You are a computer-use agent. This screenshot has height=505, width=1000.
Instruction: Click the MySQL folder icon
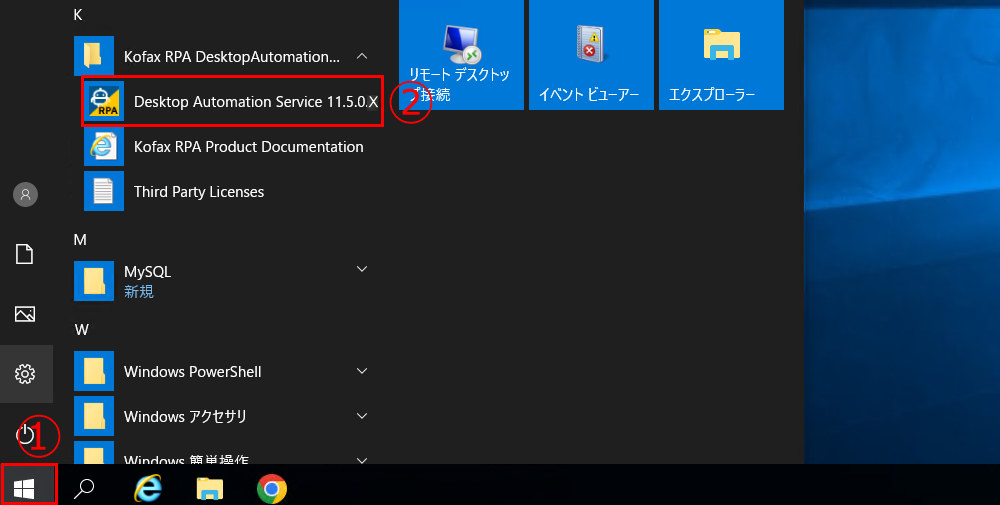click(x=94, y=281)
